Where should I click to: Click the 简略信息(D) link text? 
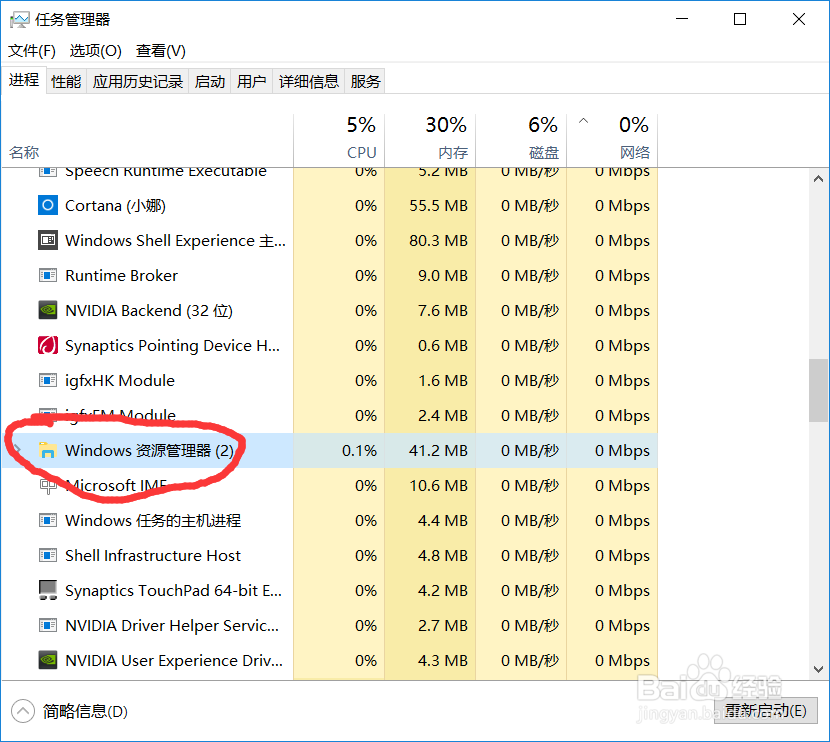coord(85,711)
